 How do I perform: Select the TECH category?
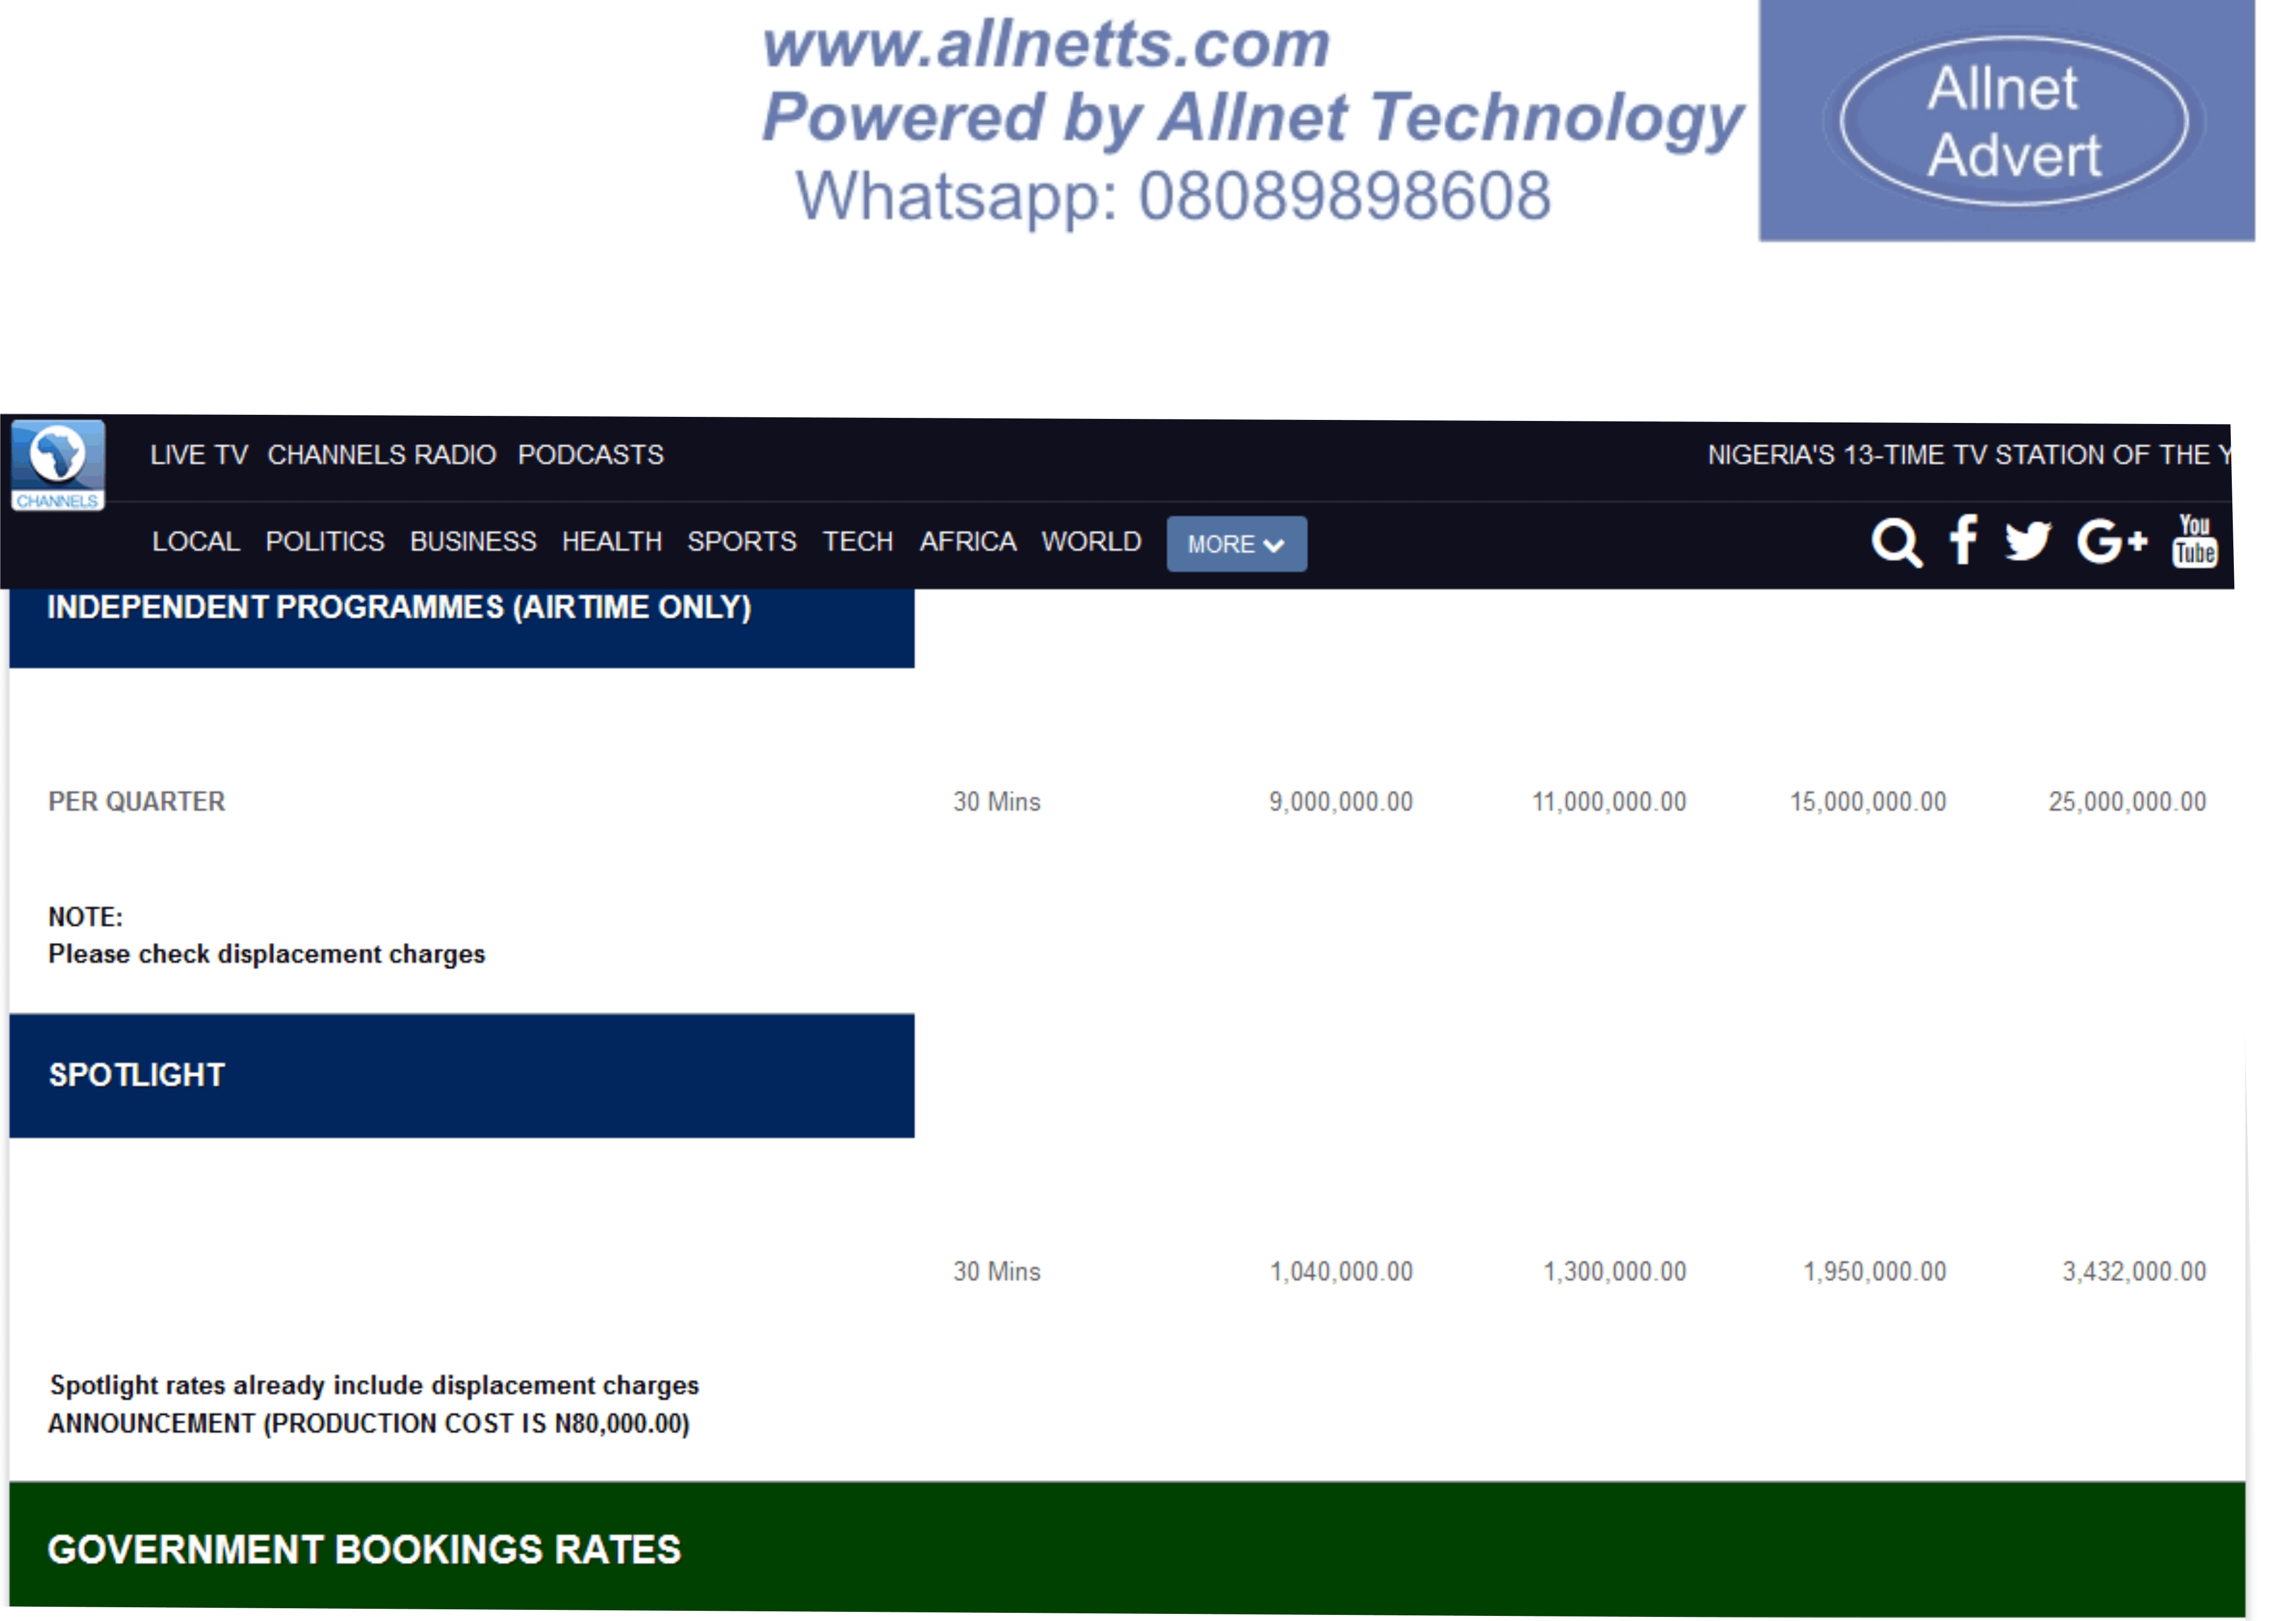pyautogui.click(x=858, y=542)
